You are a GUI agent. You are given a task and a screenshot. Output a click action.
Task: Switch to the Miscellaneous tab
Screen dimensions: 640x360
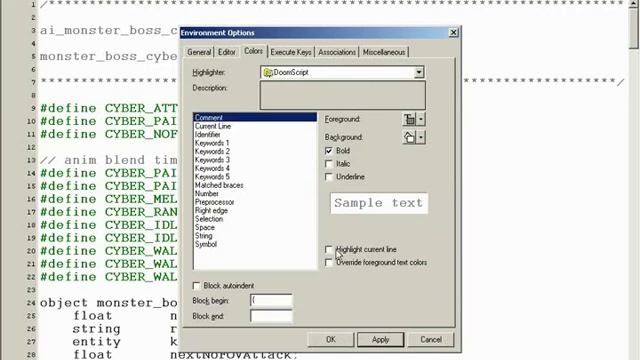(384, 52)
